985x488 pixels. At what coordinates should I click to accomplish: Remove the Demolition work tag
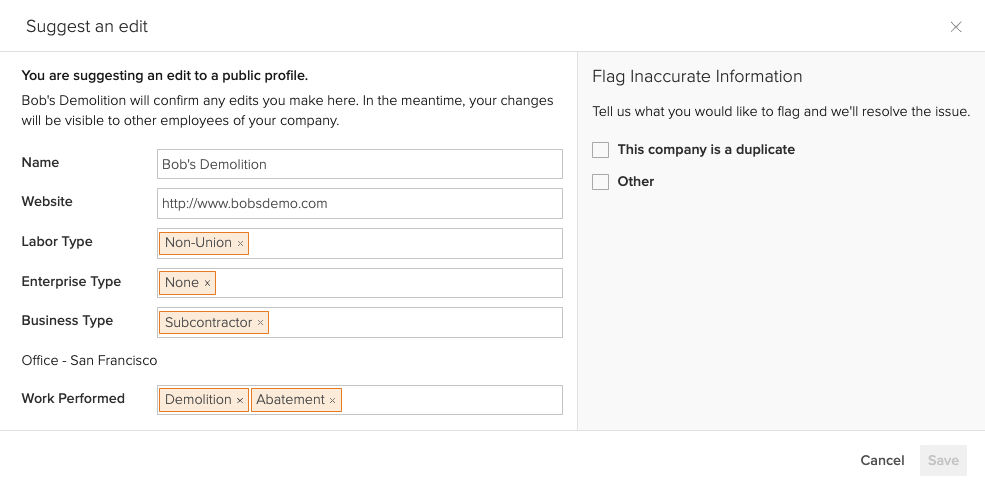pyautogui.click(x=240, y=400)
